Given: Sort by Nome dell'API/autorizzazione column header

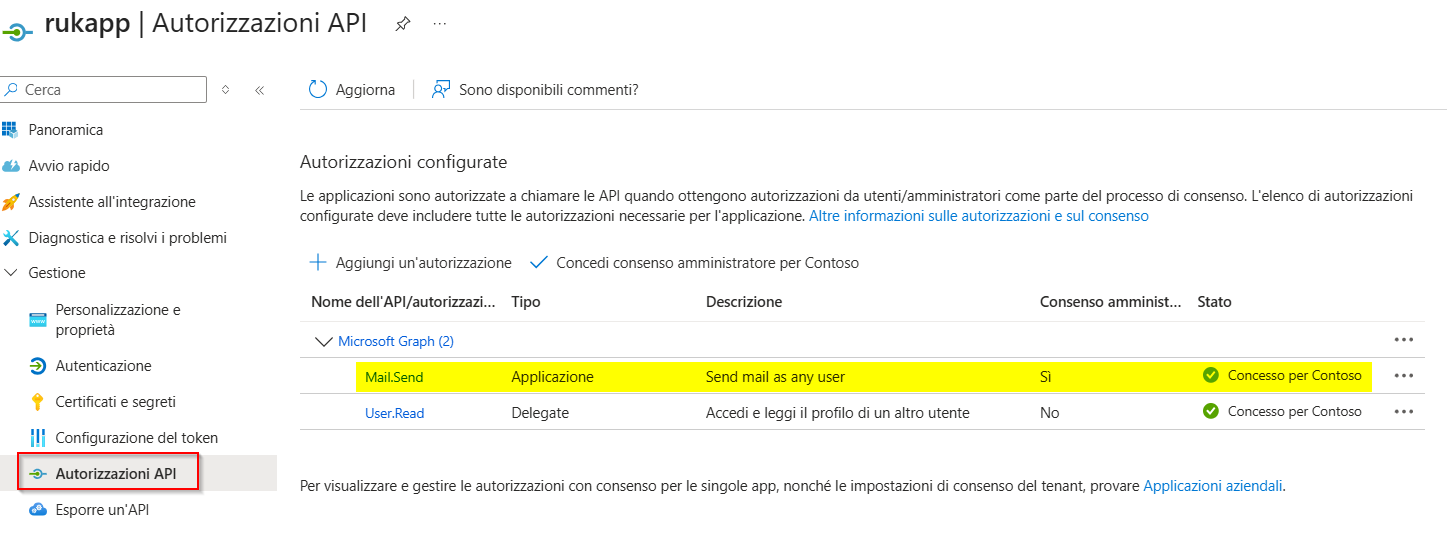Looking at the screenshot, I should 404,302.
